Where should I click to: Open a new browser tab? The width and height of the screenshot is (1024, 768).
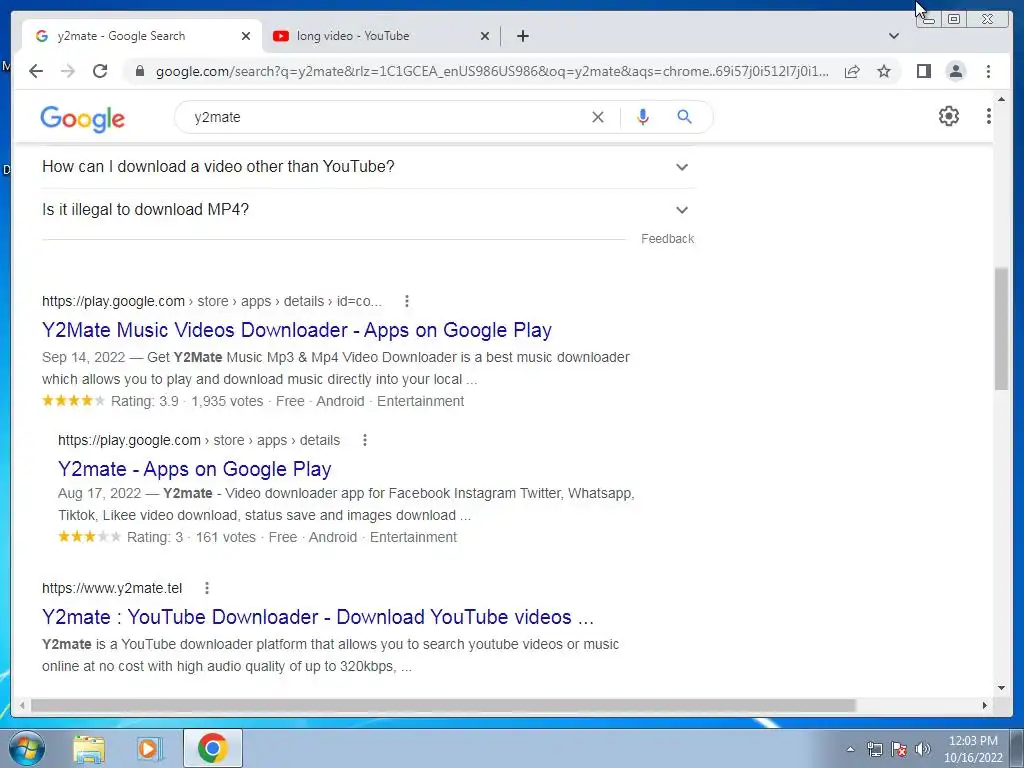coord(522,36)
